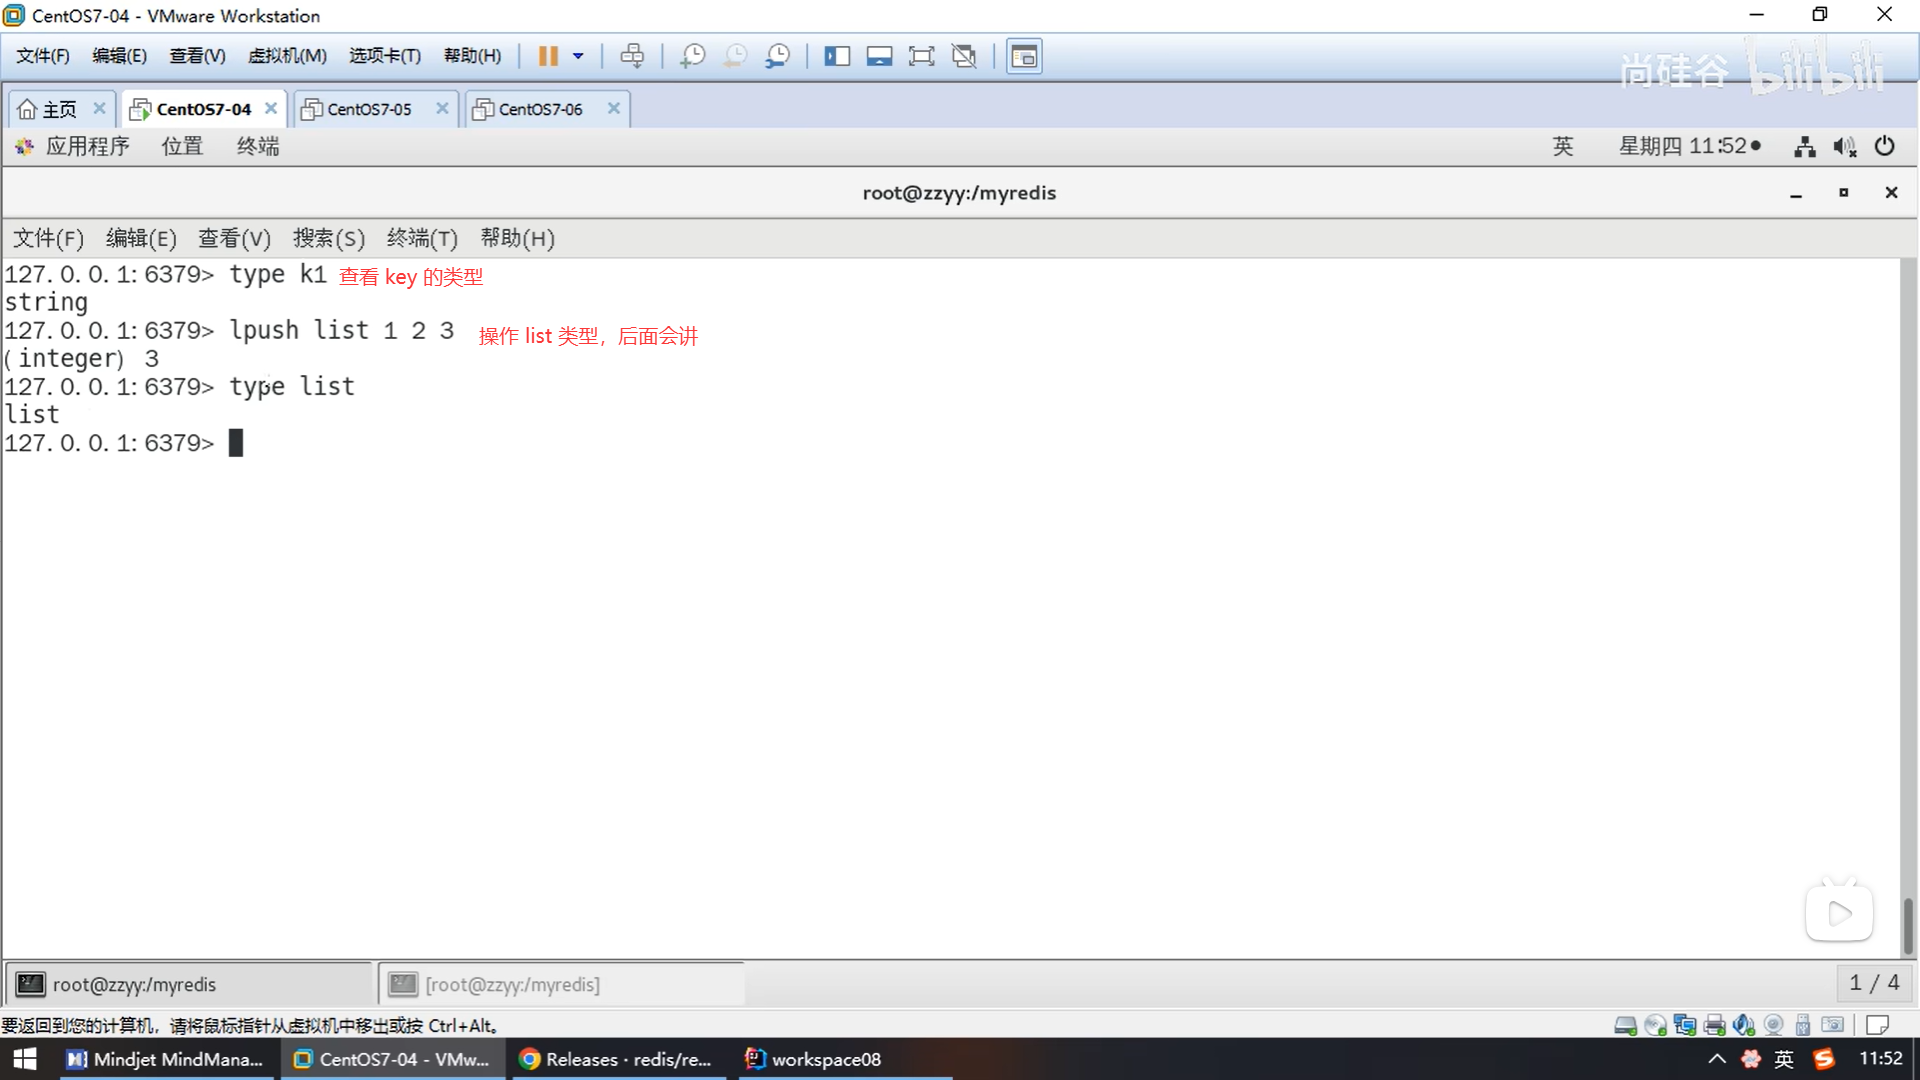
Task: Click Send Ctrl+Alt+Del icon
Action: [632, 56]
